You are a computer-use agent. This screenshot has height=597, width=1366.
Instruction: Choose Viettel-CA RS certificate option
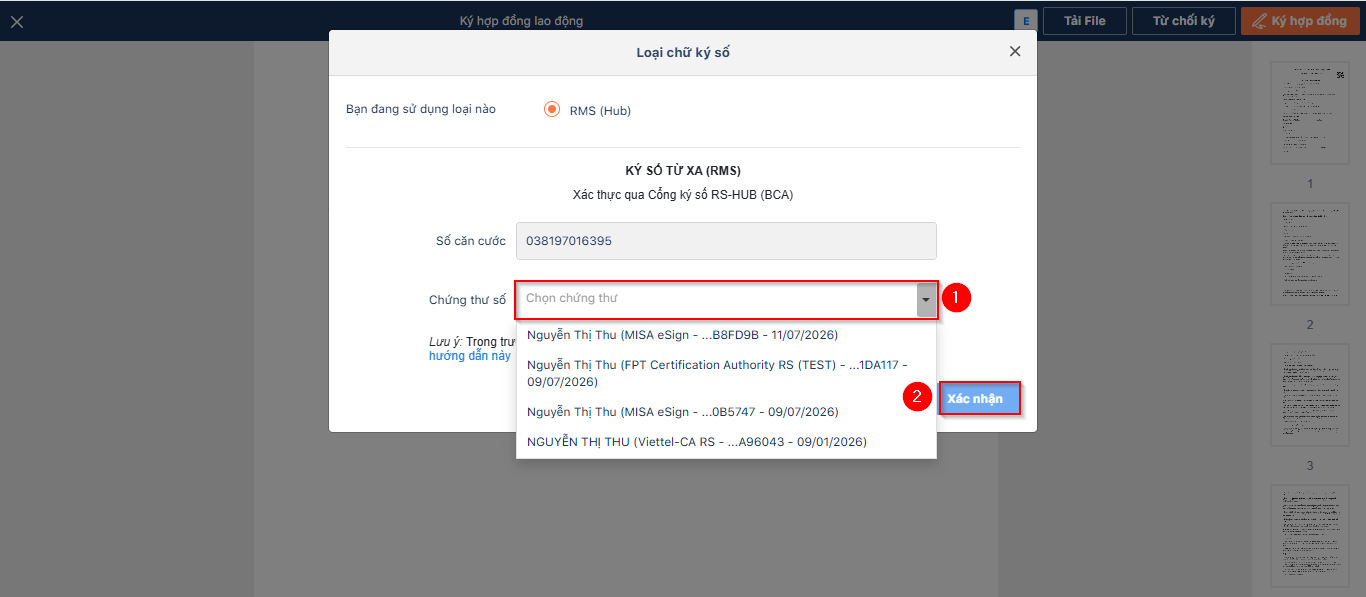pyautogui.click(x=696, y=442)
